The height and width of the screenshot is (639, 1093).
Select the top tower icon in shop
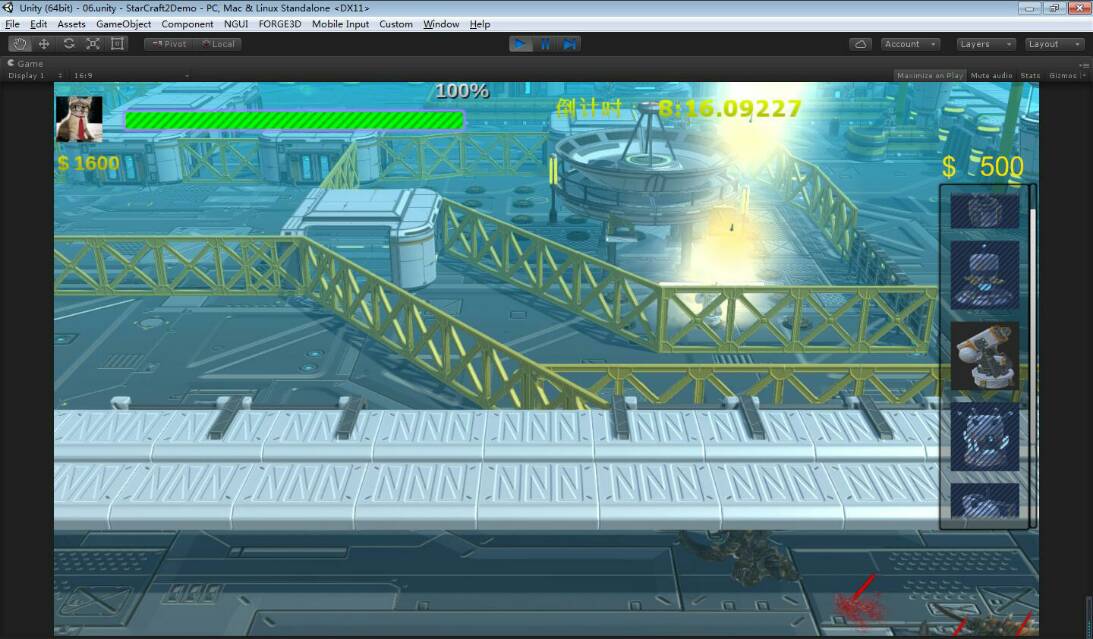coord(984,211)
